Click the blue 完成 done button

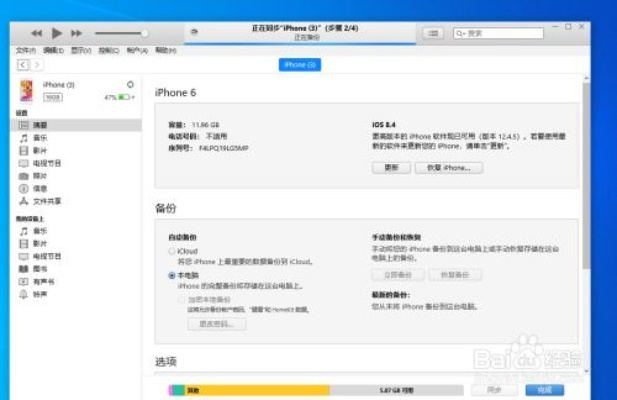click(545, 390)
